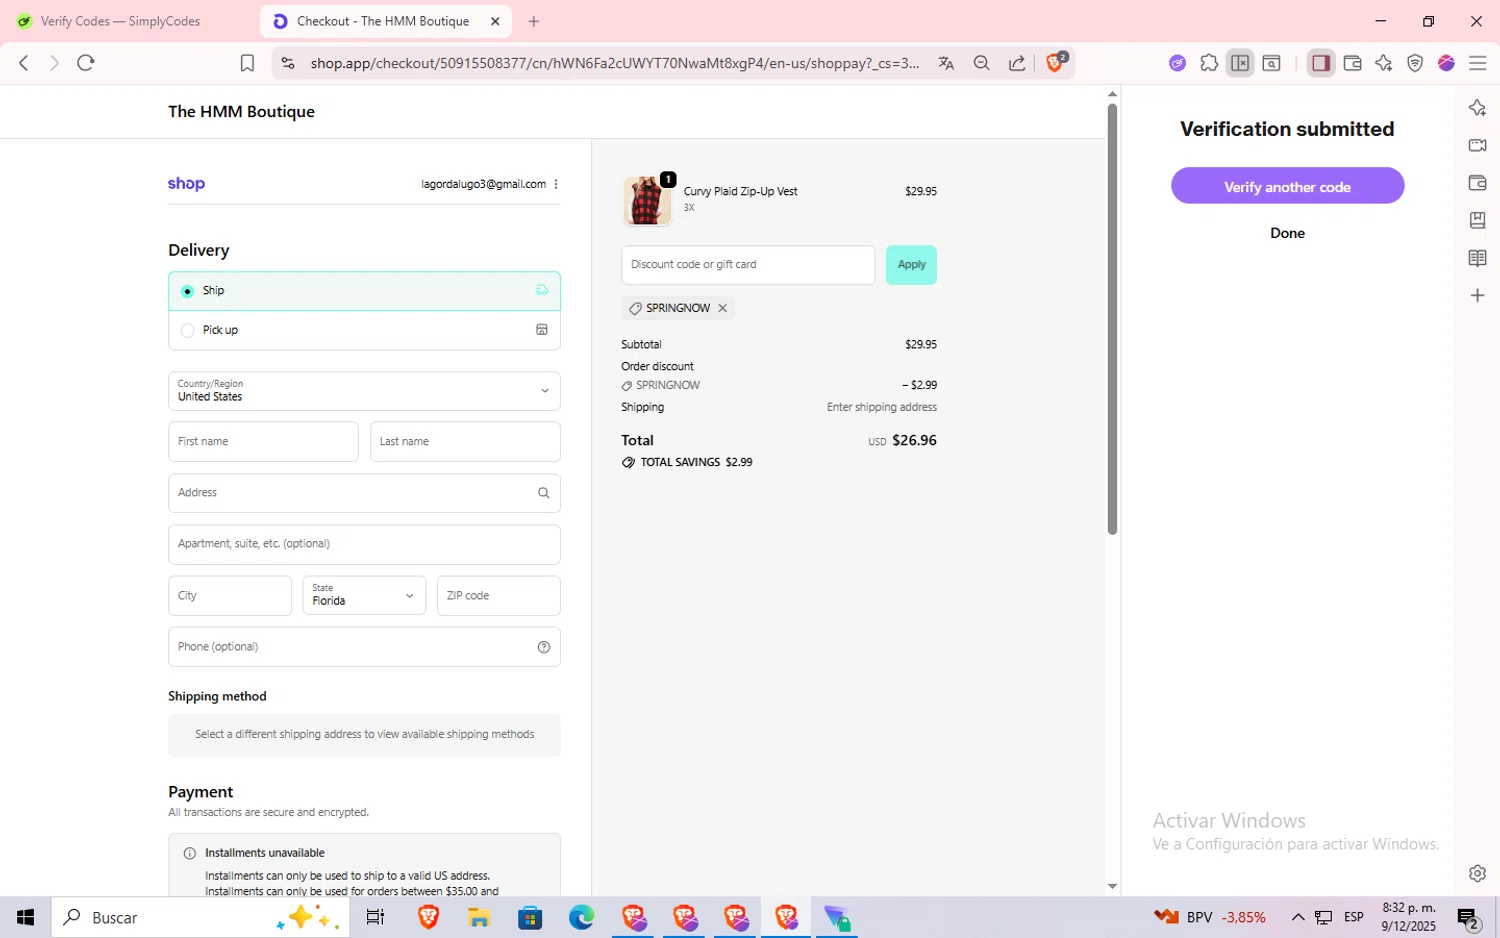This screenshot has width=1500, height=938.
Task: Remove the SPRINGNOW discount code
Action: 722,308
